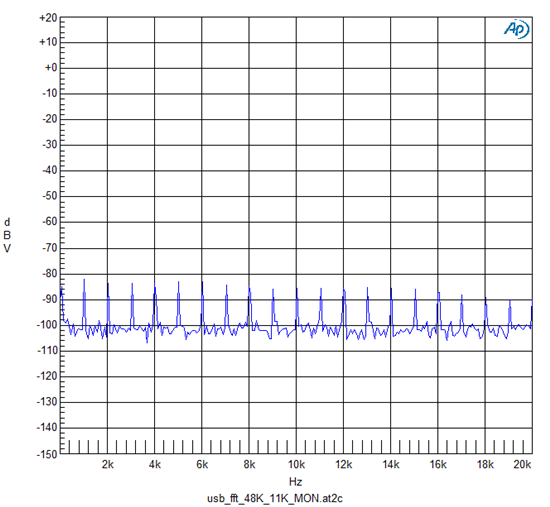Click the -150 y-axis label
The width and height of the screenshot is (550, 507).
(x=47, y=454)
